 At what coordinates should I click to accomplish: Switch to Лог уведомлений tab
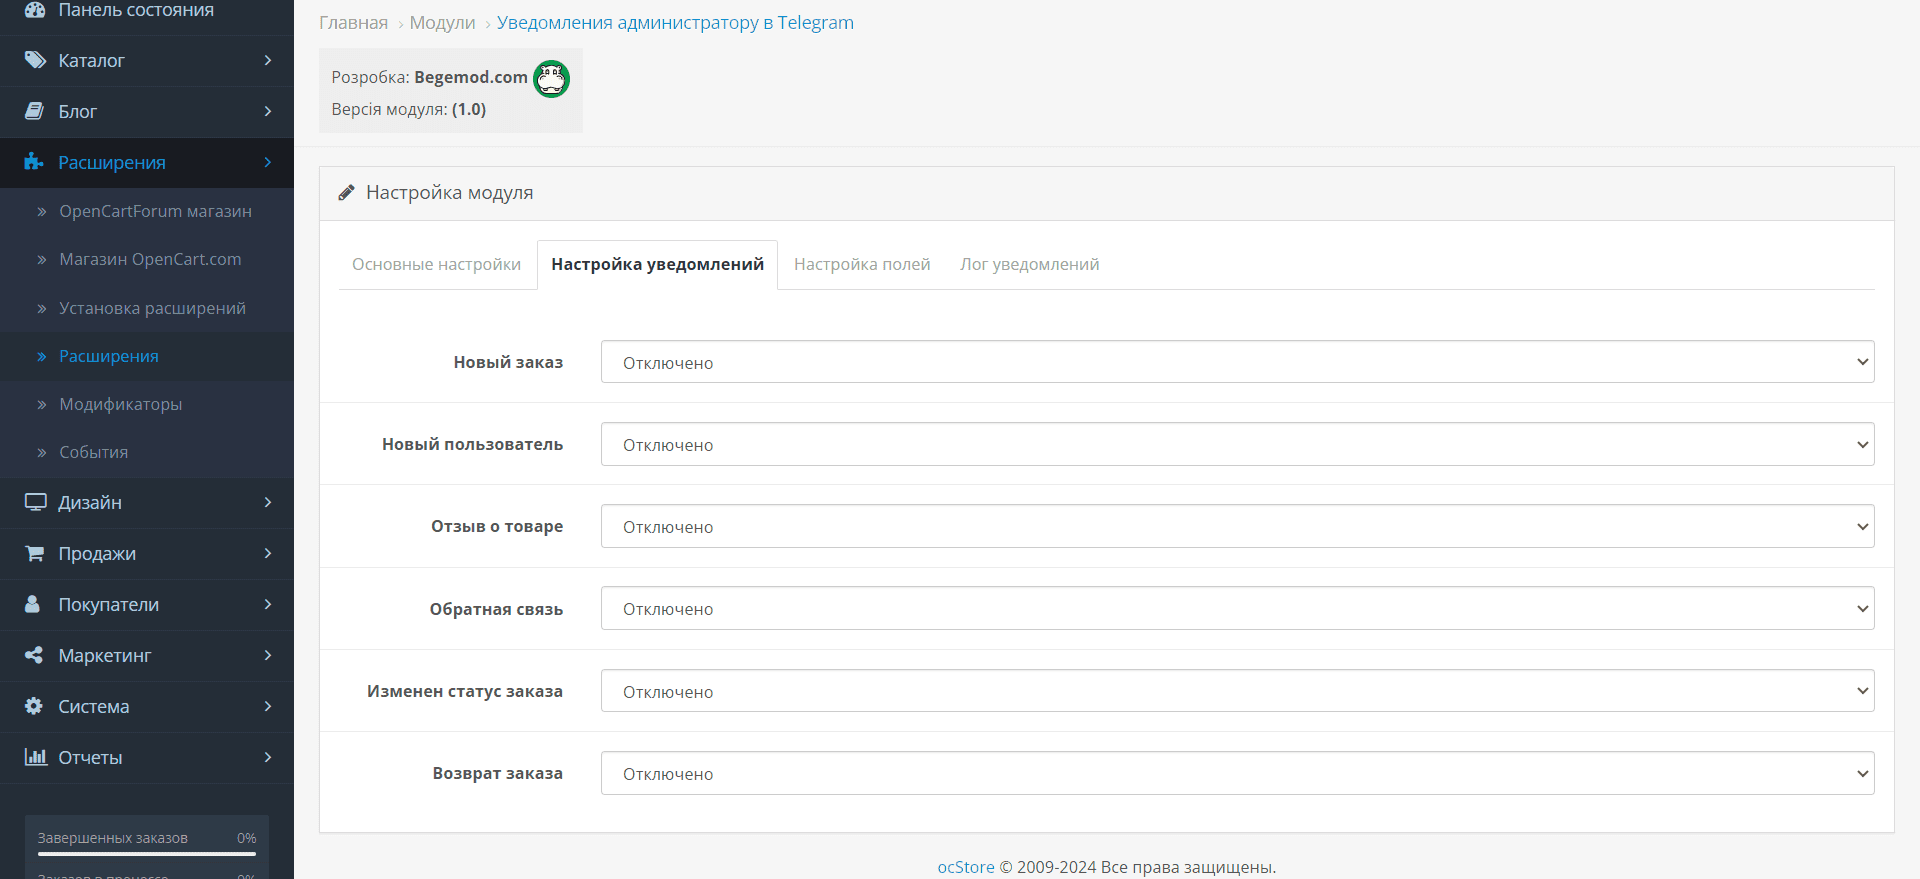1029,264
